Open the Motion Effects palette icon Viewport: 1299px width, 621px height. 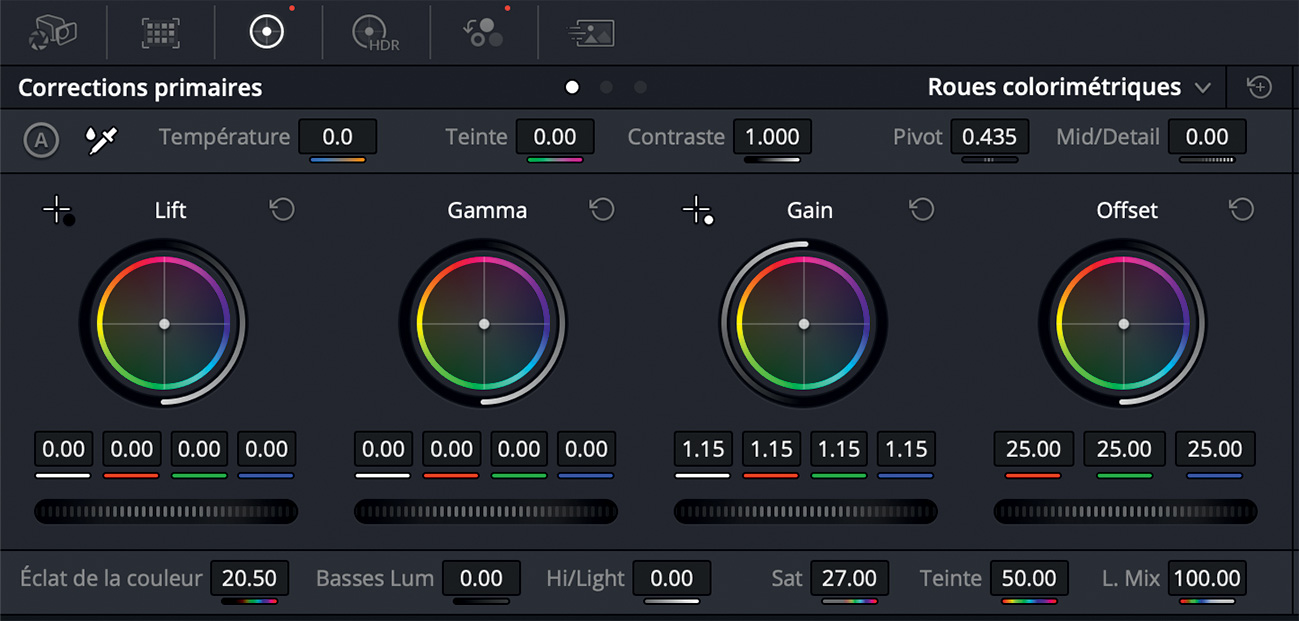[x=591, y=33]
